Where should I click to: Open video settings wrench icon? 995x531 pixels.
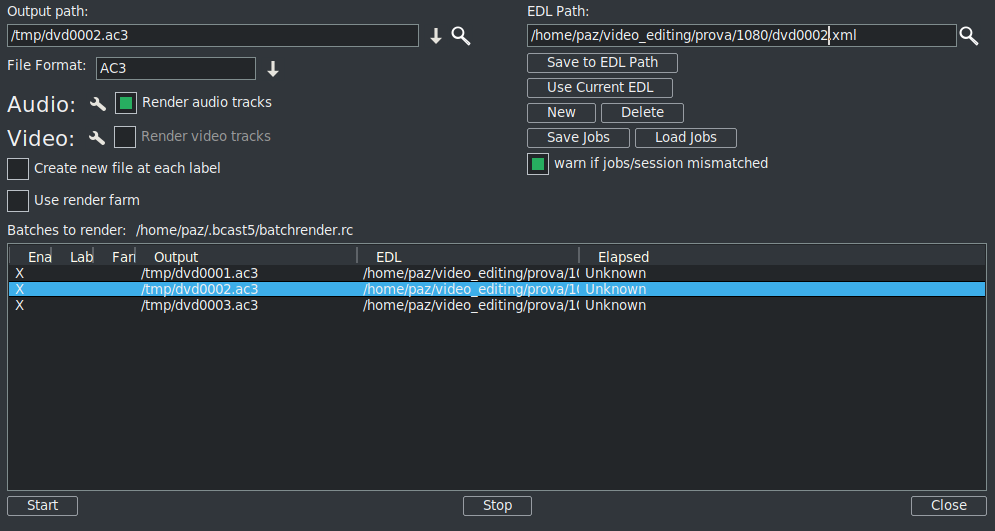click(x=97, y=138)
